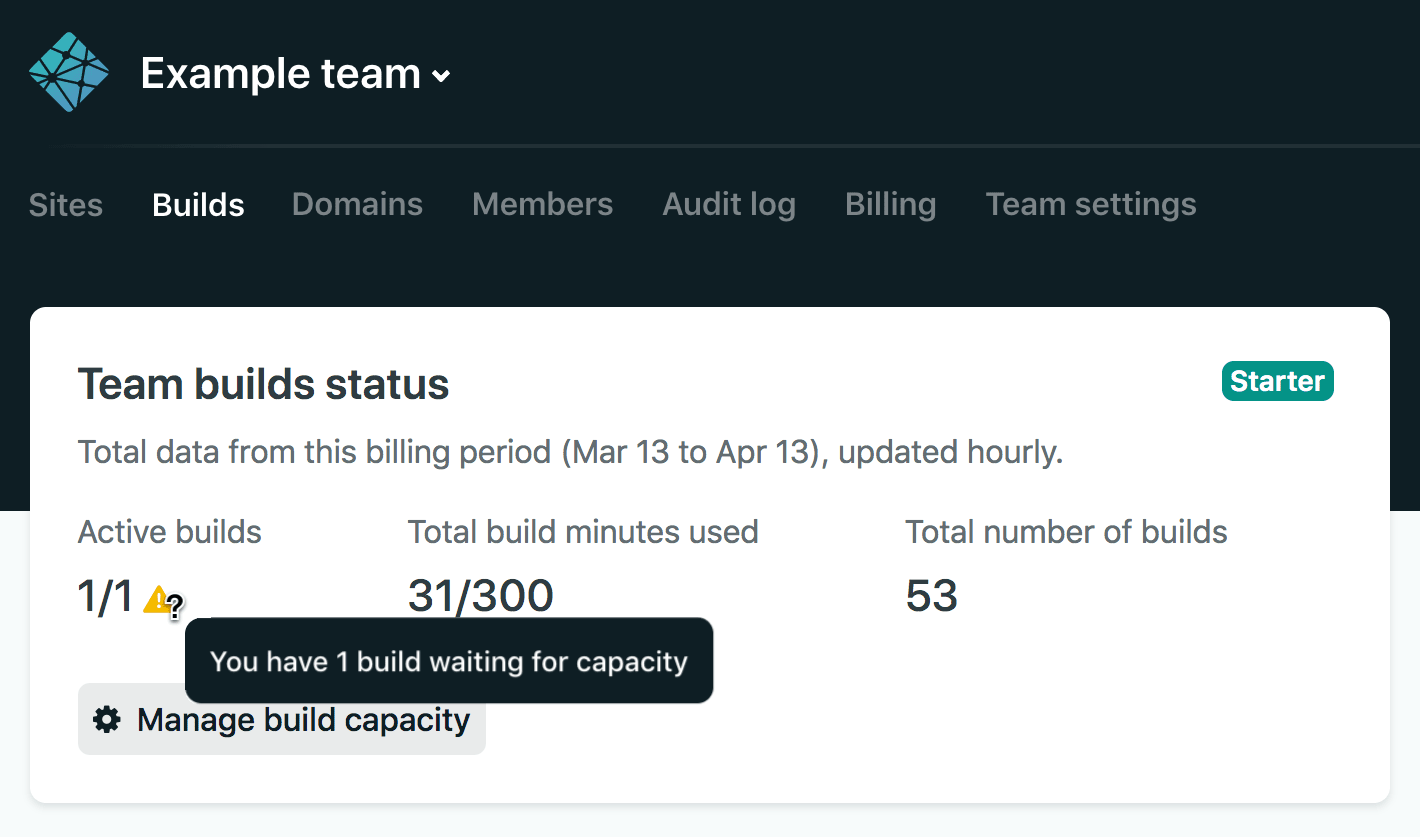Click the total builds number 53
The image size is (1420, 837).
931,597
